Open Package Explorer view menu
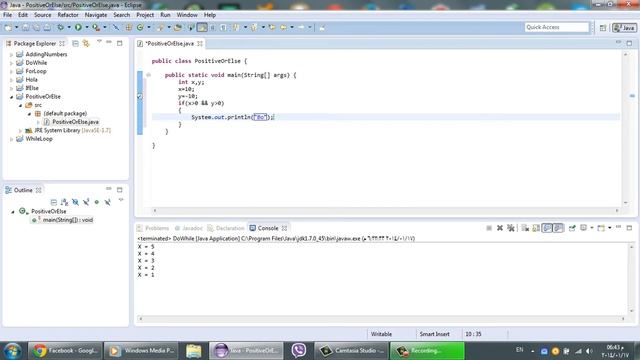Image resolution: width=640 pixels, height=360 pixels. pos(99,42)
